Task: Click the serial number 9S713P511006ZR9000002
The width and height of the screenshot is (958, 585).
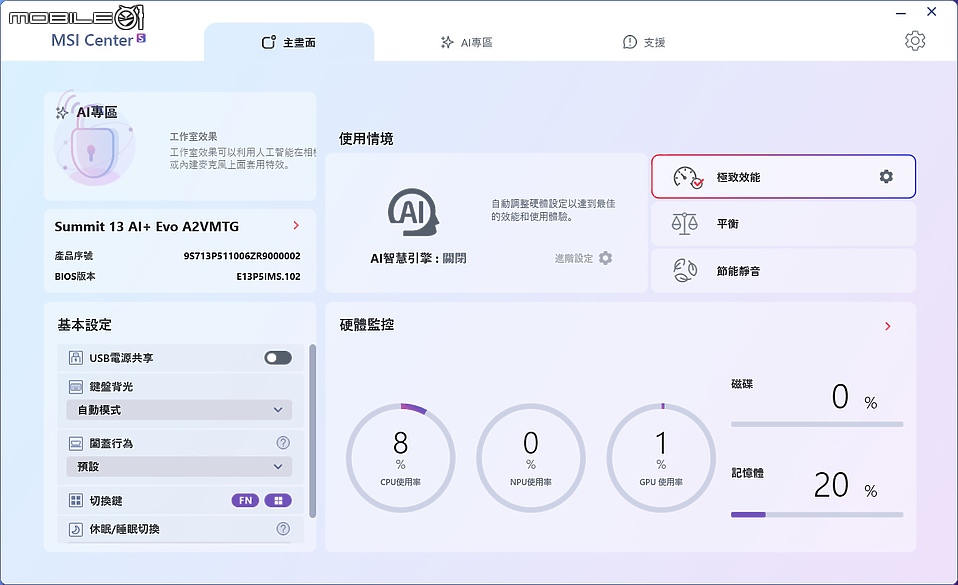Action: [x=242, y=256]
